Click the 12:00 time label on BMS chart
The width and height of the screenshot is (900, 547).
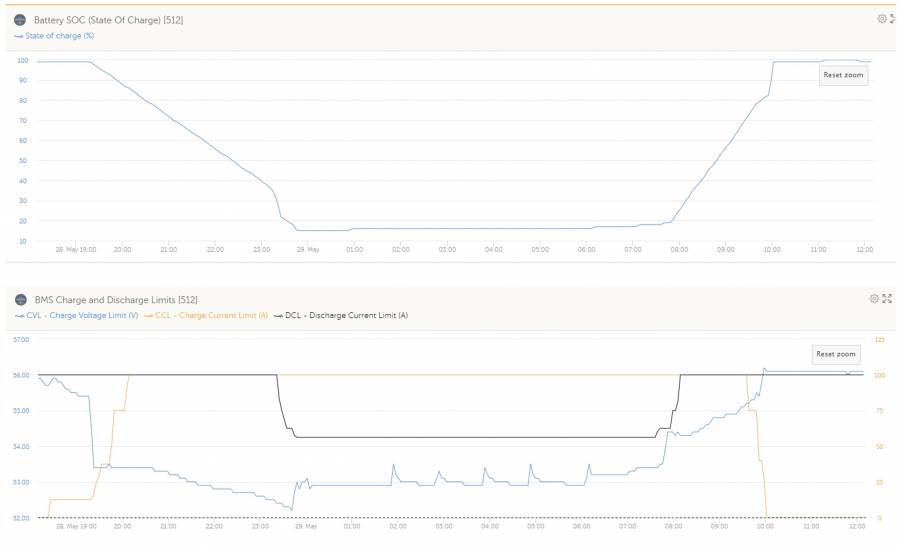click(857, 526)
